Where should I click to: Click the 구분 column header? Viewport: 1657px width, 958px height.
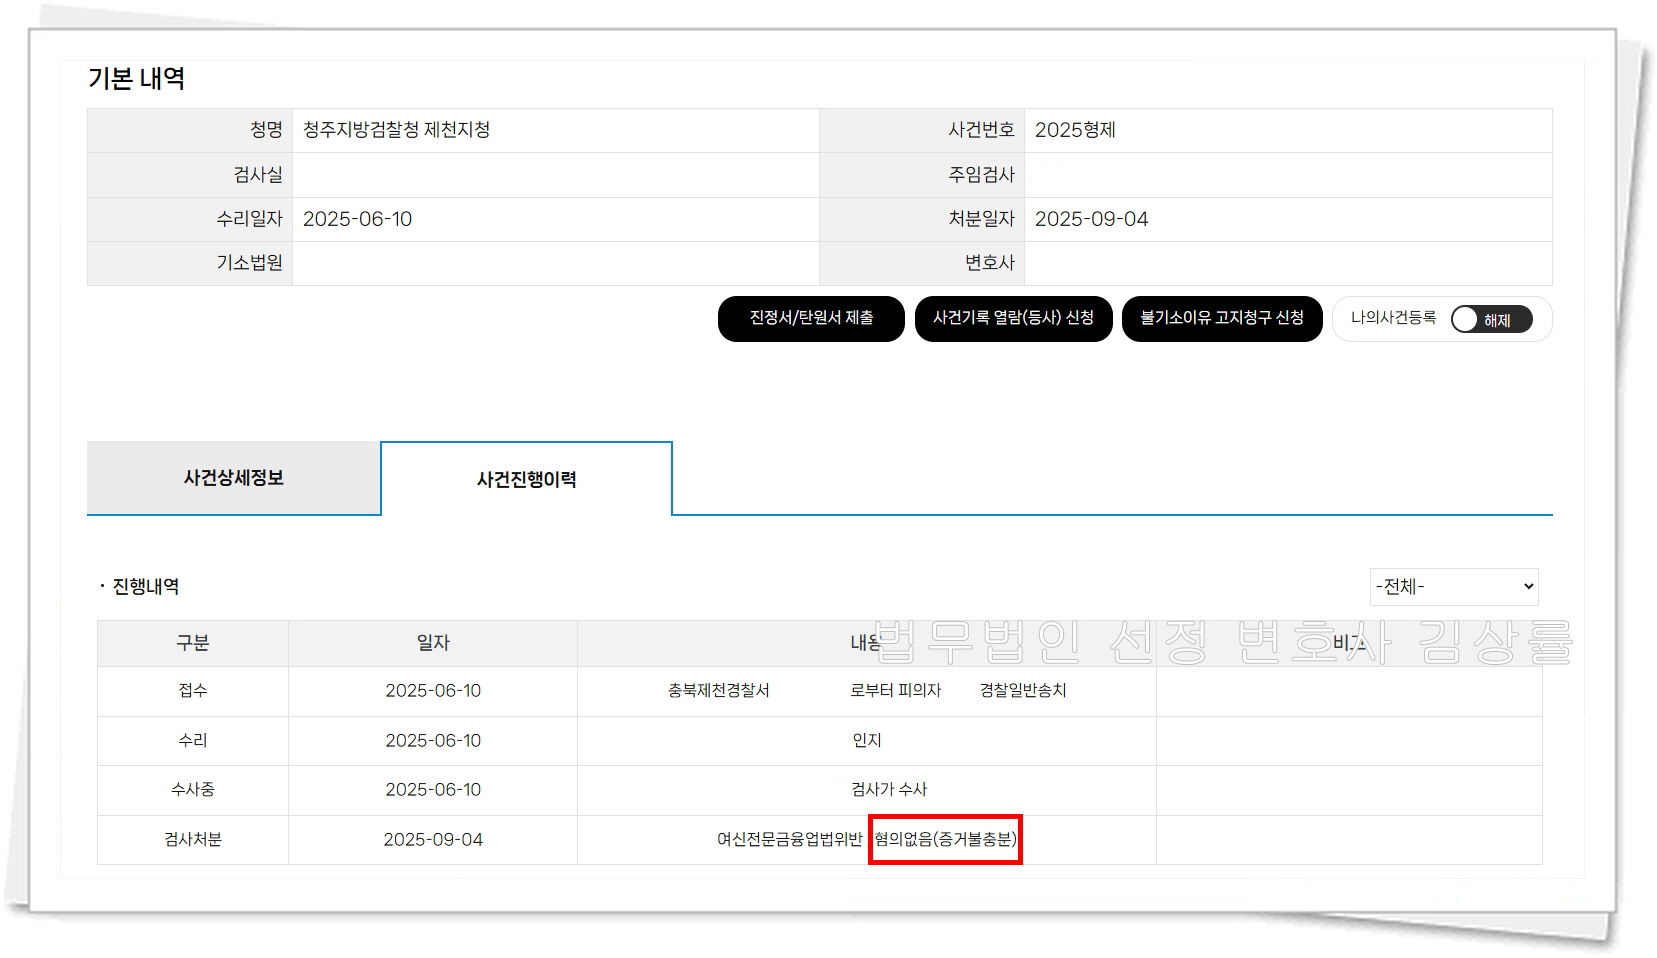192,643
